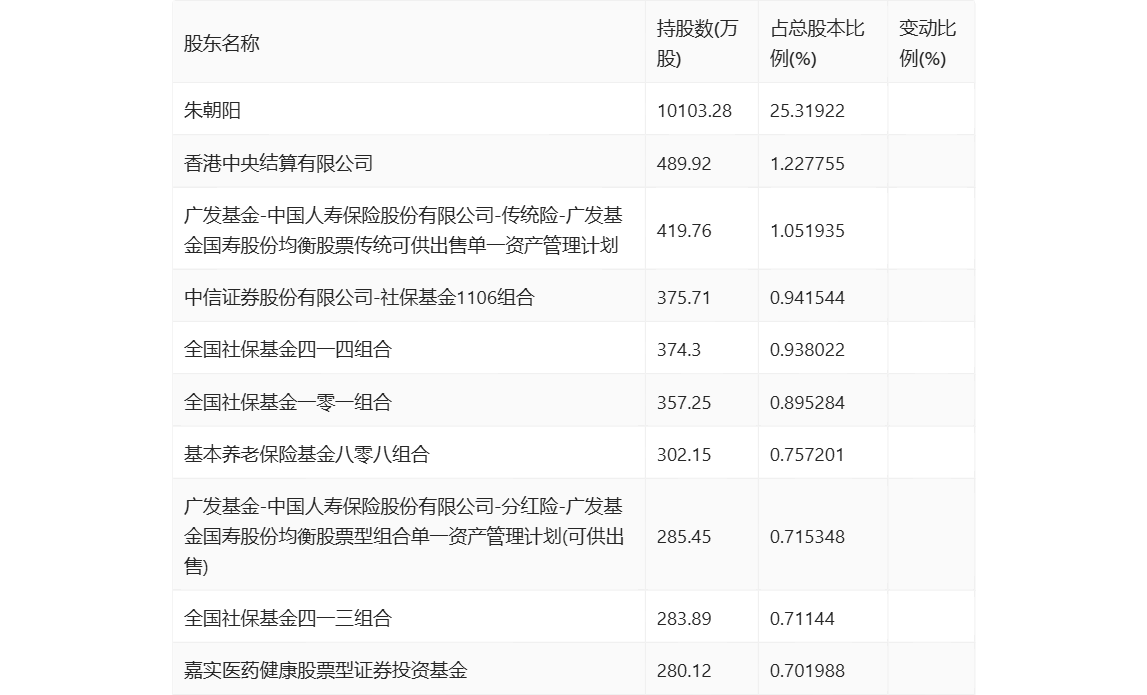Select the value 375.71
Viewport: 1147px width, 695px height.
683,297
